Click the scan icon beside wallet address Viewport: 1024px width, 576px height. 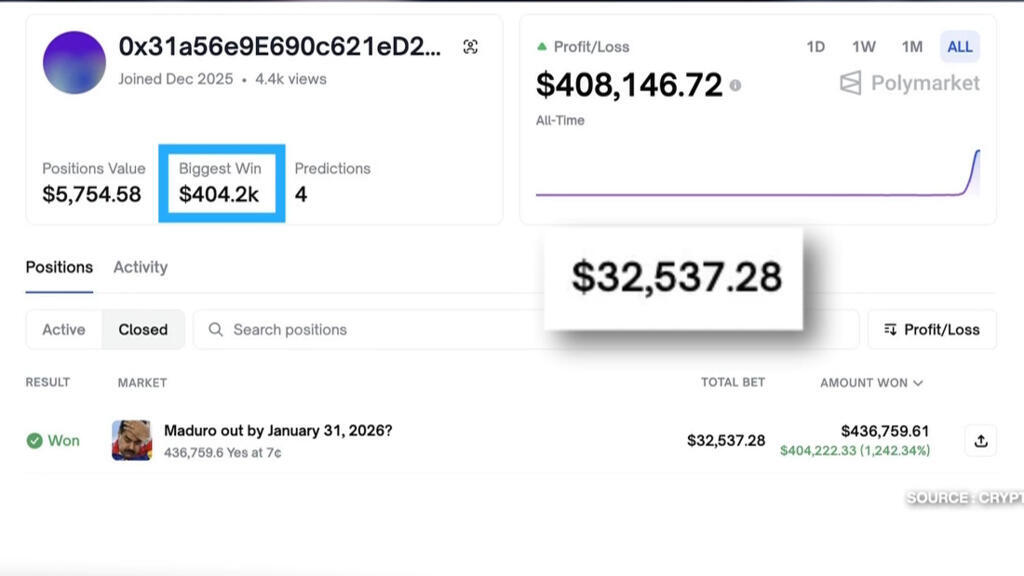pos(471,47)
